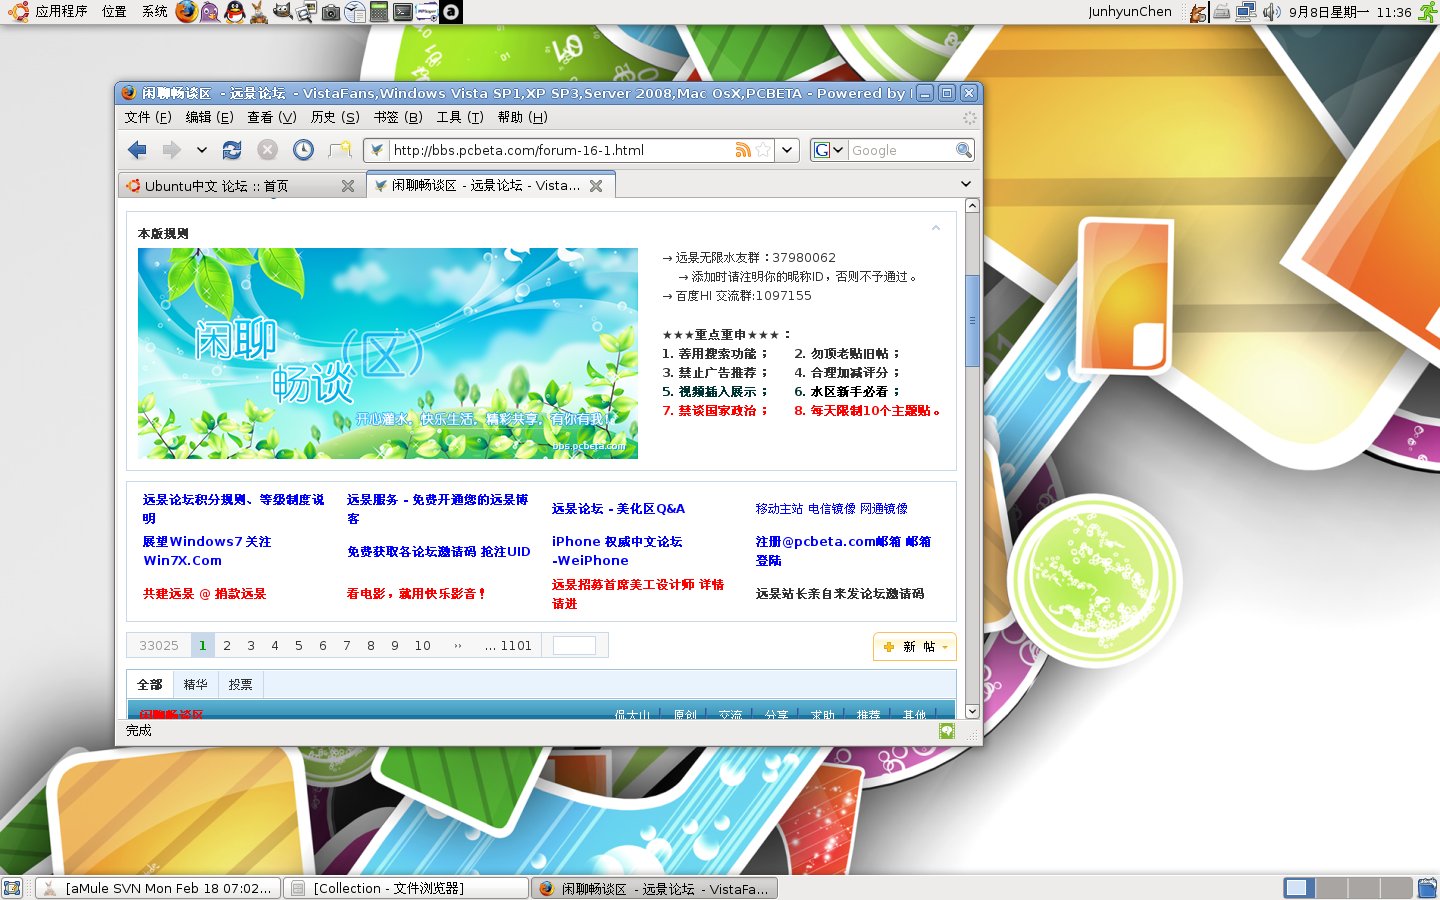The width and height of the screenshot is (1440, 900).
Task: Open the volume control speaker icon
Action: click(1271, 12)
